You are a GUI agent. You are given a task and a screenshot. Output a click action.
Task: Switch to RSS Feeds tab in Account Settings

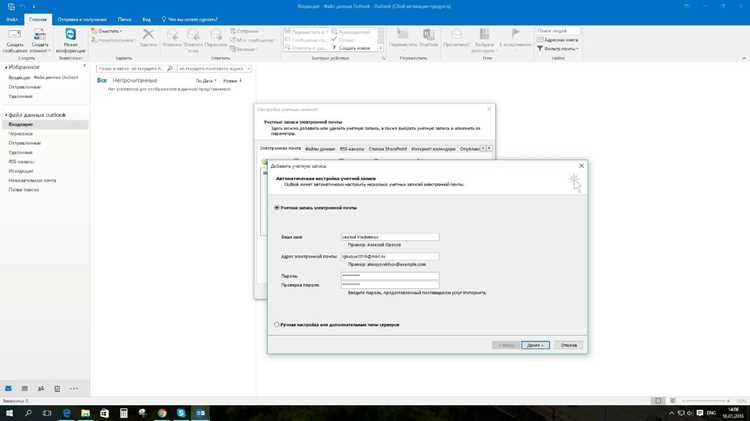point(352,149)
